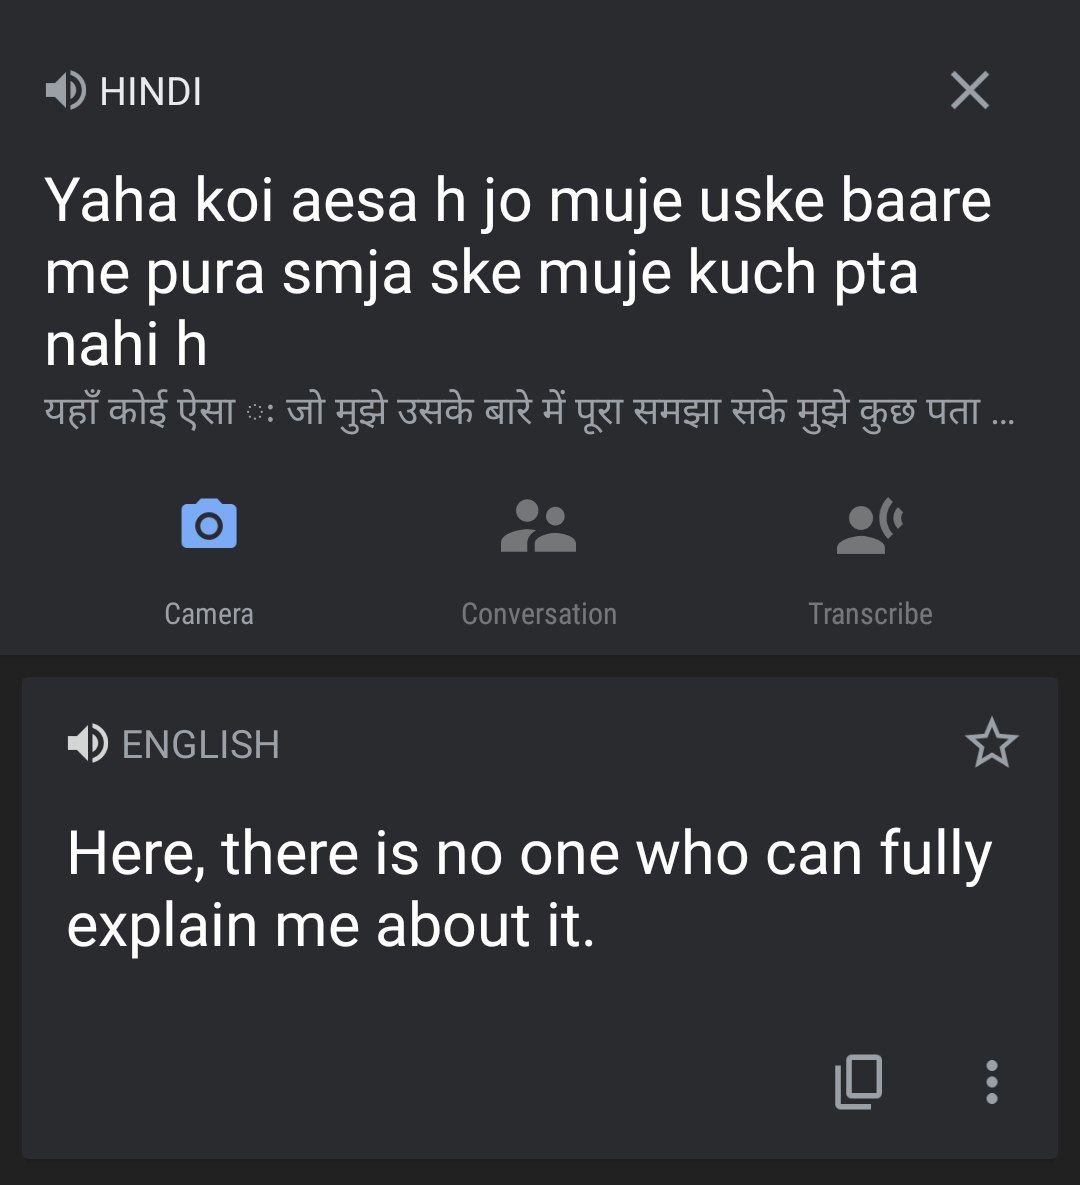Tap the Transcribe speaking-person icon
Image resolution: width=1080 pixels, height=1185 pixels.
[869, 526]
